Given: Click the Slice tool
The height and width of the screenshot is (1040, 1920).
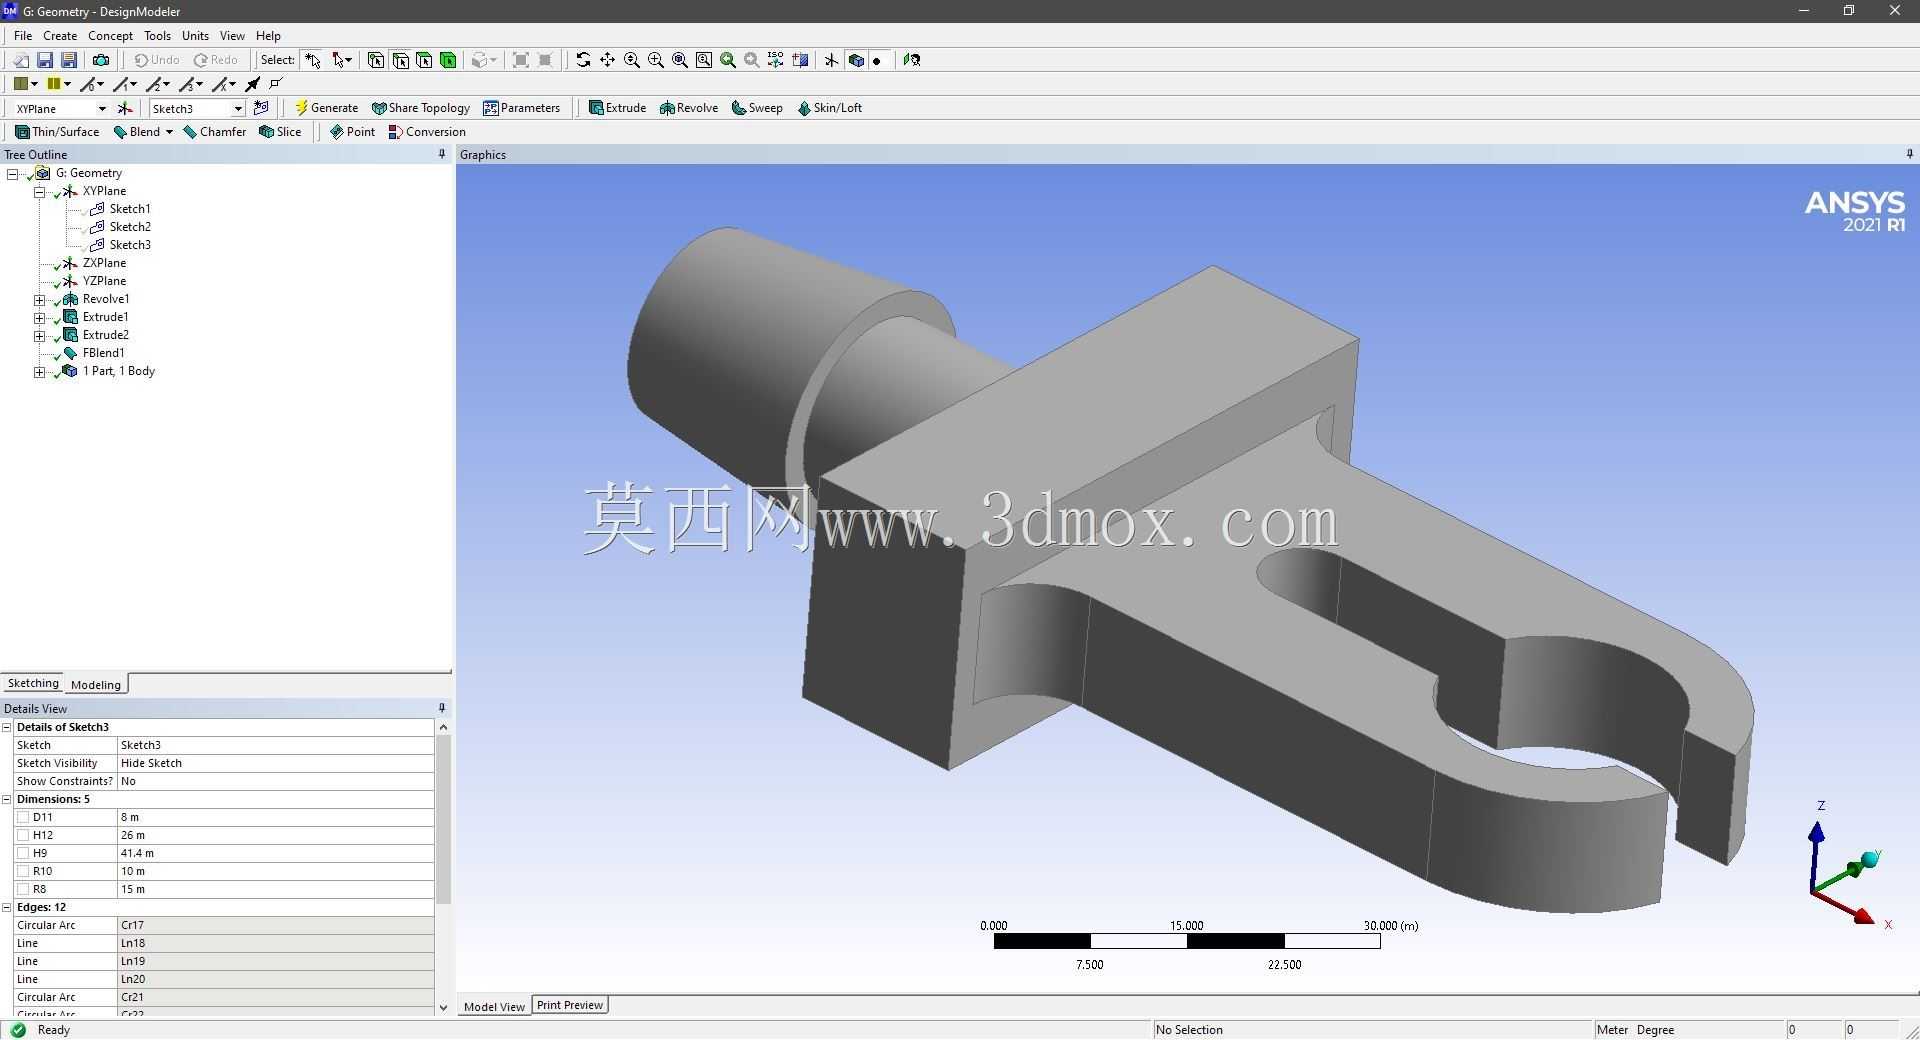Looking at the screenshot, I should [280, 132].
